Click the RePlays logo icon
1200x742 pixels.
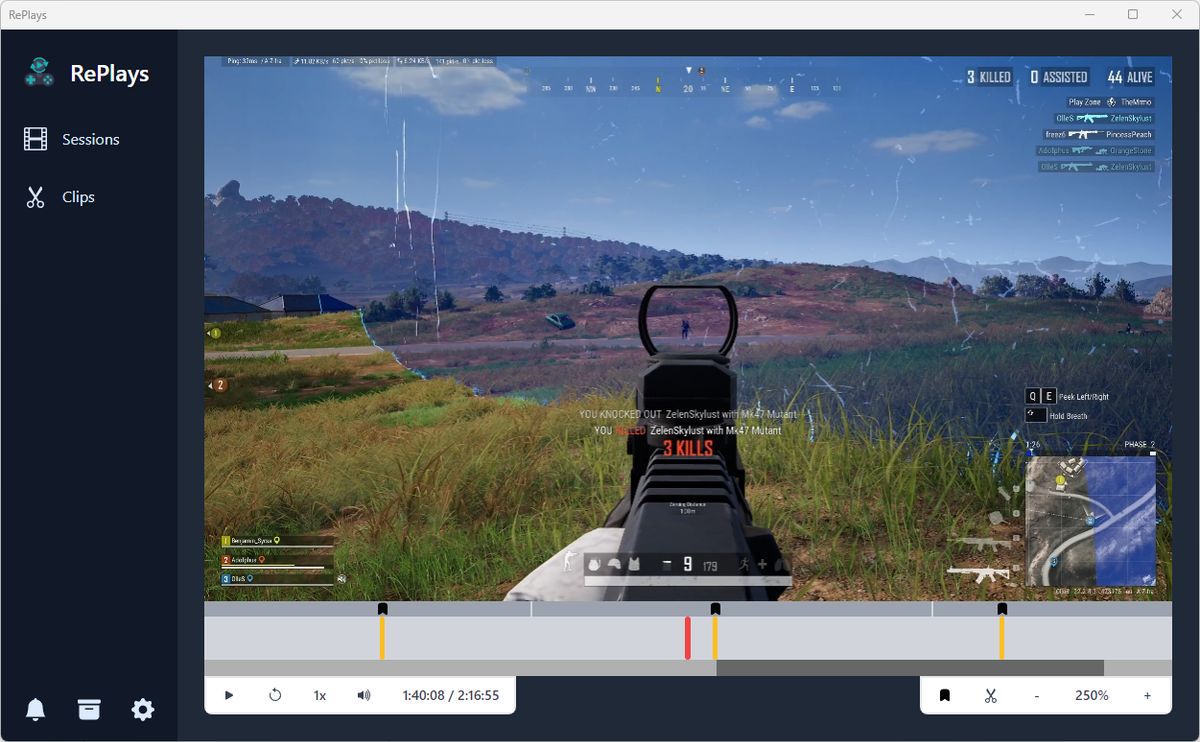click(x=40, y=73)
